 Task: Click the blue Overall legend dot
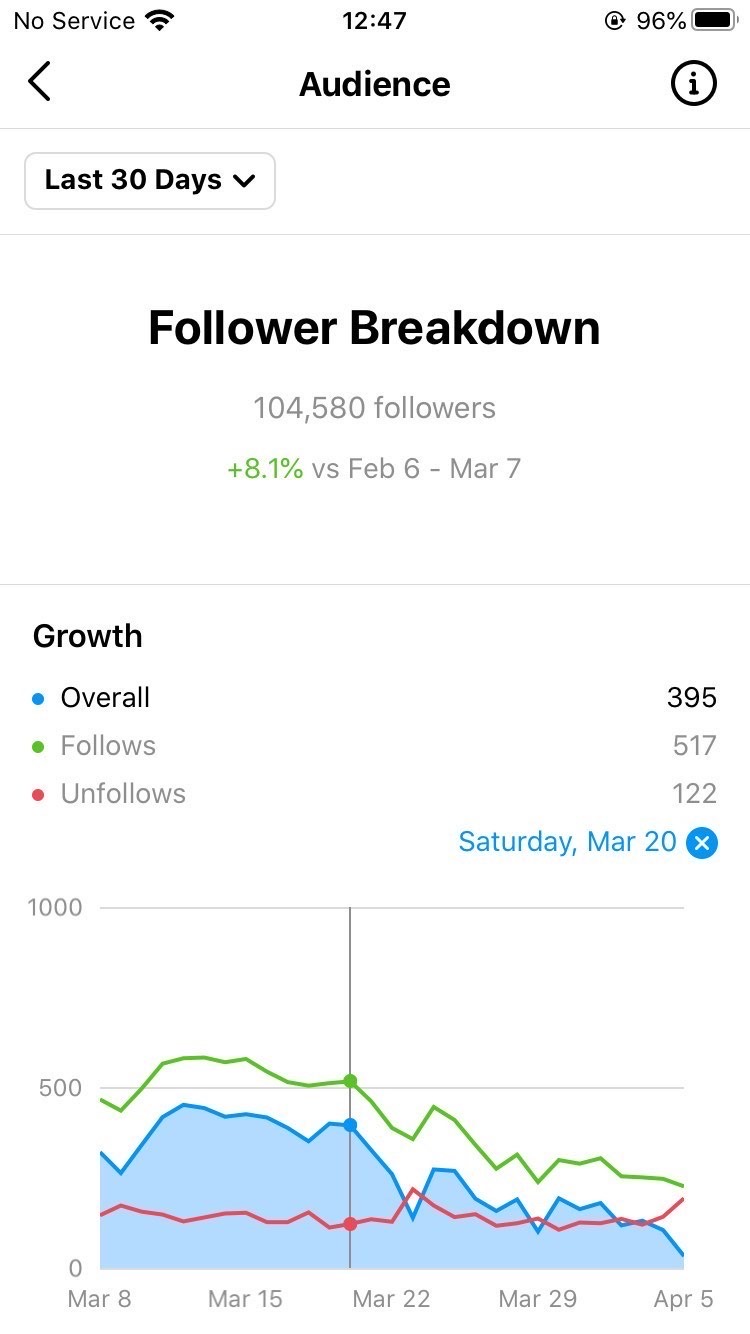(x=39, y=698)
